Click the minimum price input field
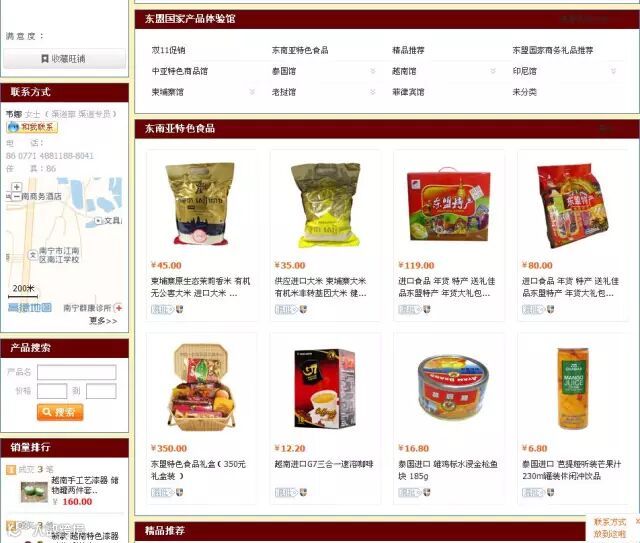The height and width of the screenshot is (543, 640). [52, 391]
